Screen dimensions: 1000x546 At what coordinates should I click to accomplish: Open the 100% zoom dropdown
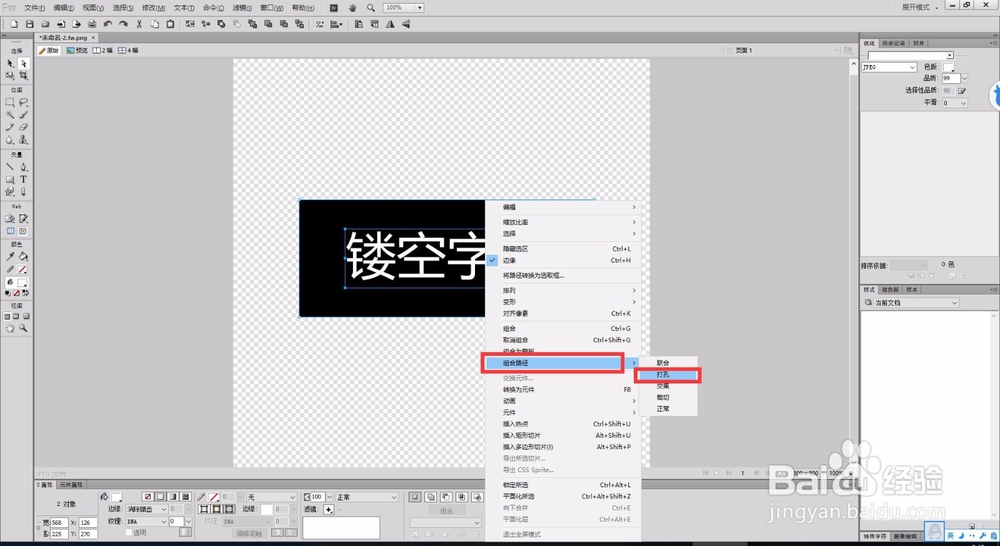[420, 8]
